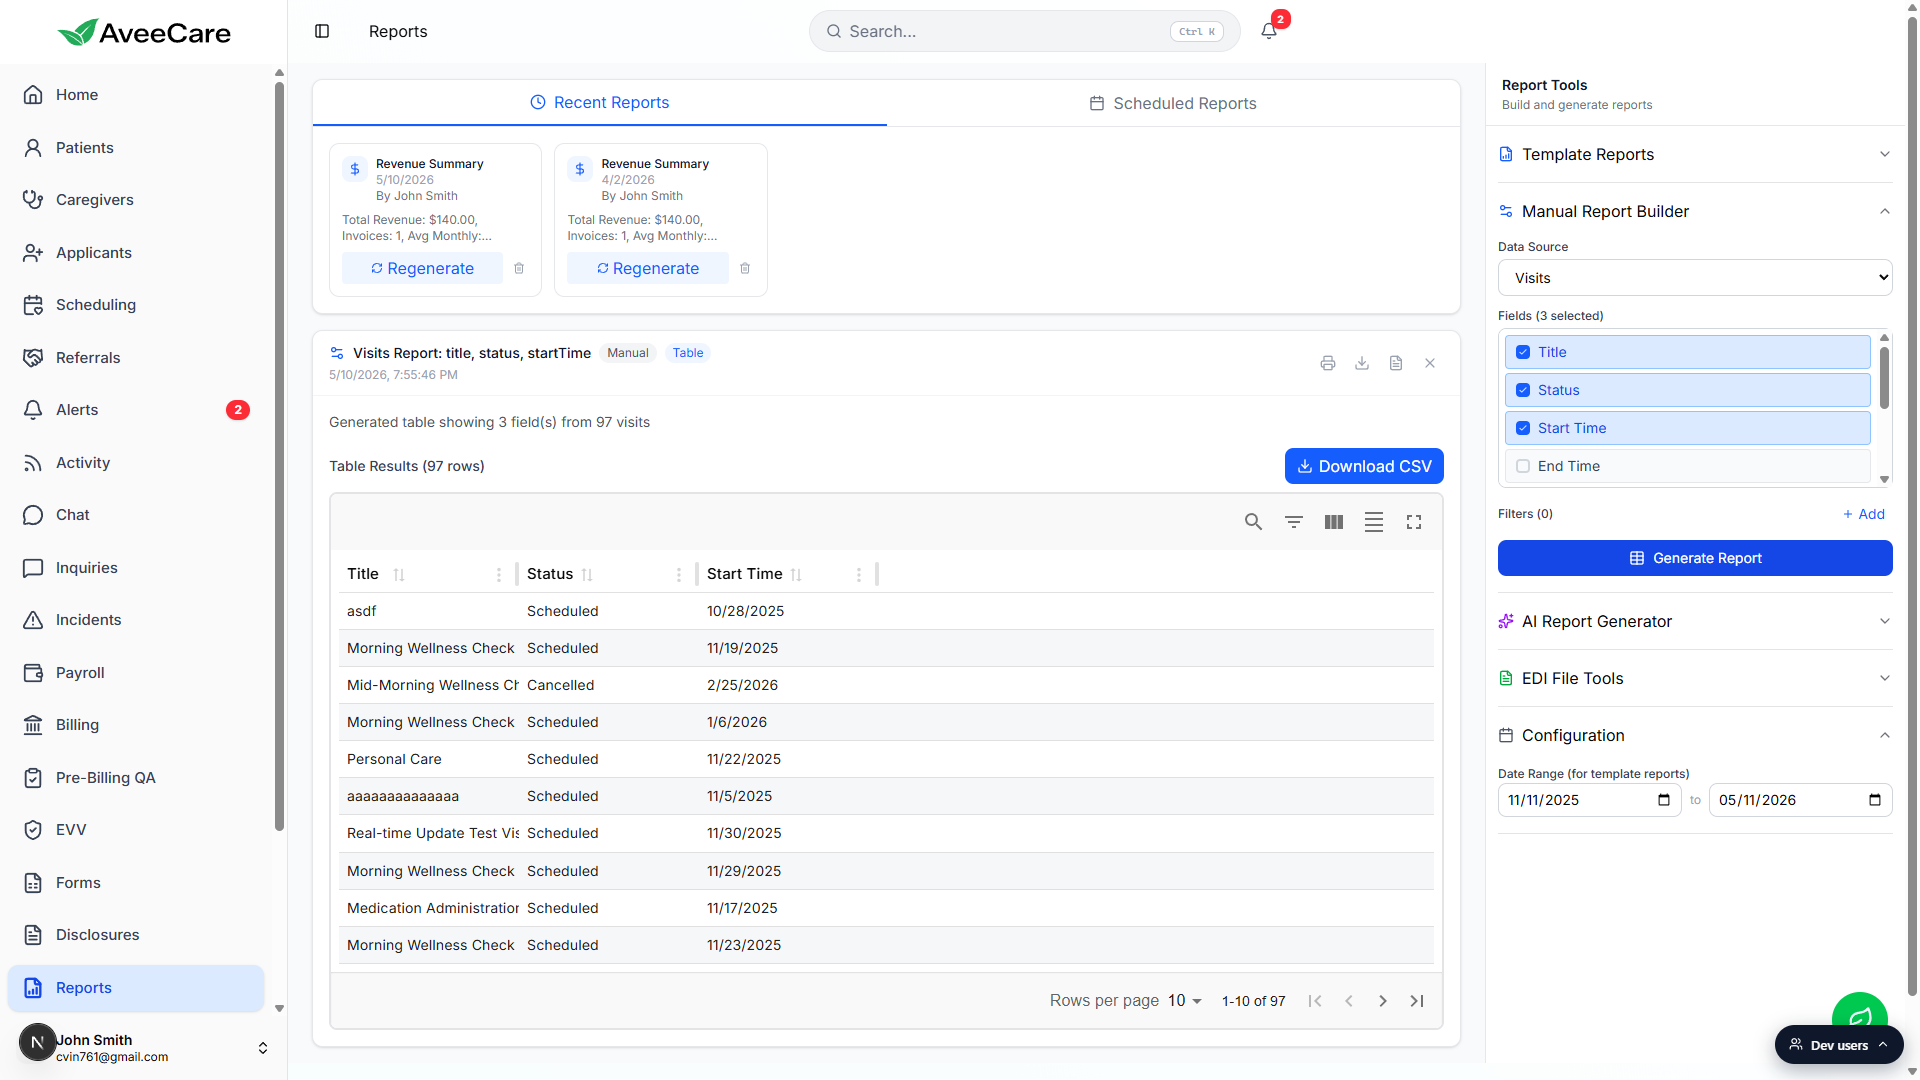The image size is (1920, 1080).
Task: Click the download icon in report header
Action: point(1362,363)
